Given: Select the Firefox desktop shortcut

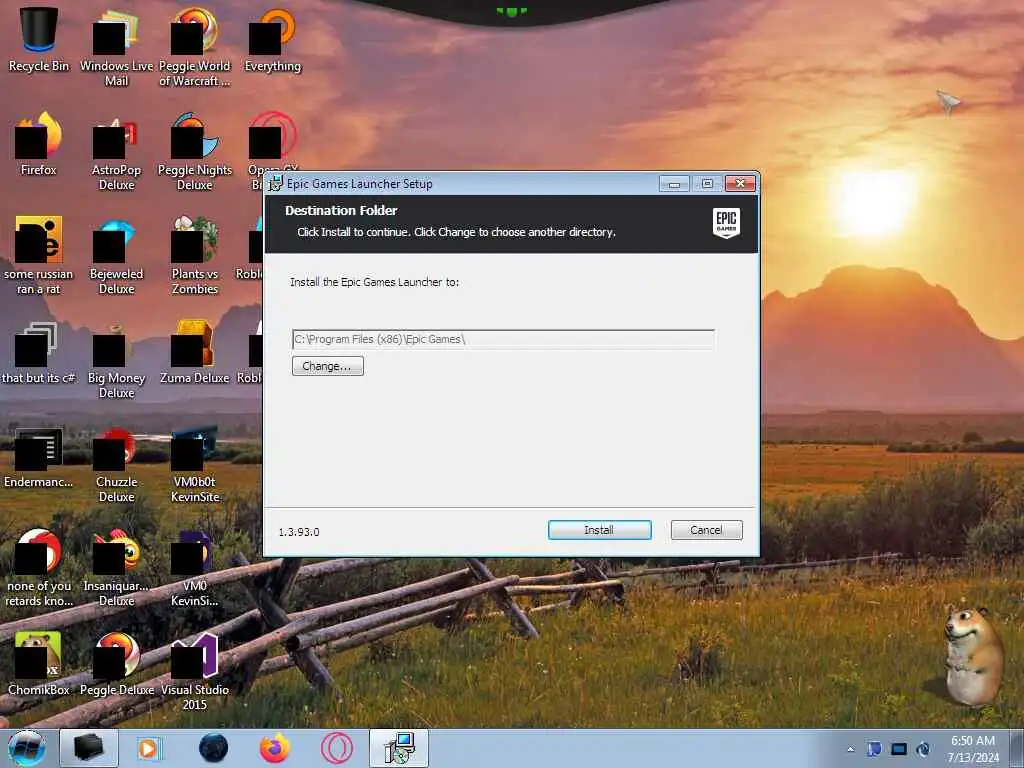Looking at the screenshot, I should coord(39,144).
